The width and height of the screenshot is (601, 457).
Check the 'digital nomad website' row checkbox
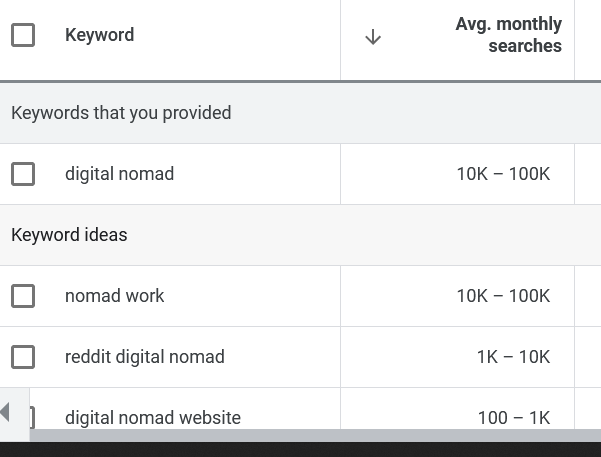(x=32, y=417)
